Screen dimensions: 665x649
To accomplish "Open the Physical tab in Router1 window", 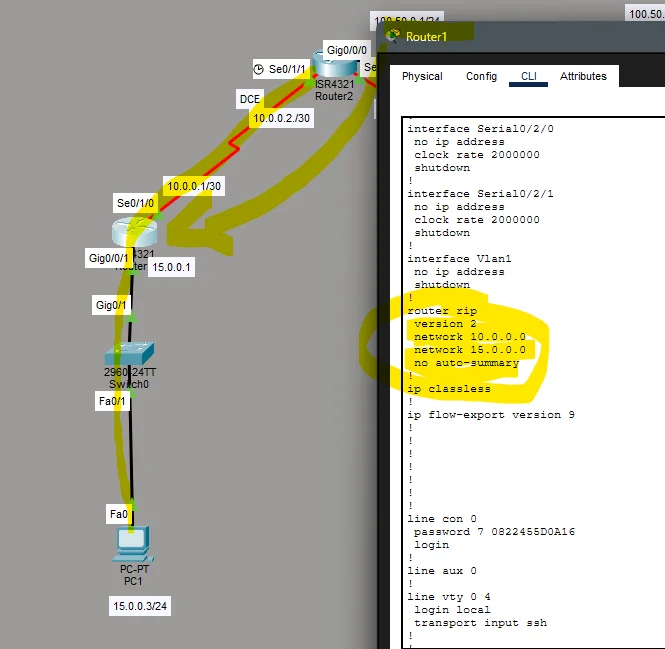I will (x=422, y=76).
